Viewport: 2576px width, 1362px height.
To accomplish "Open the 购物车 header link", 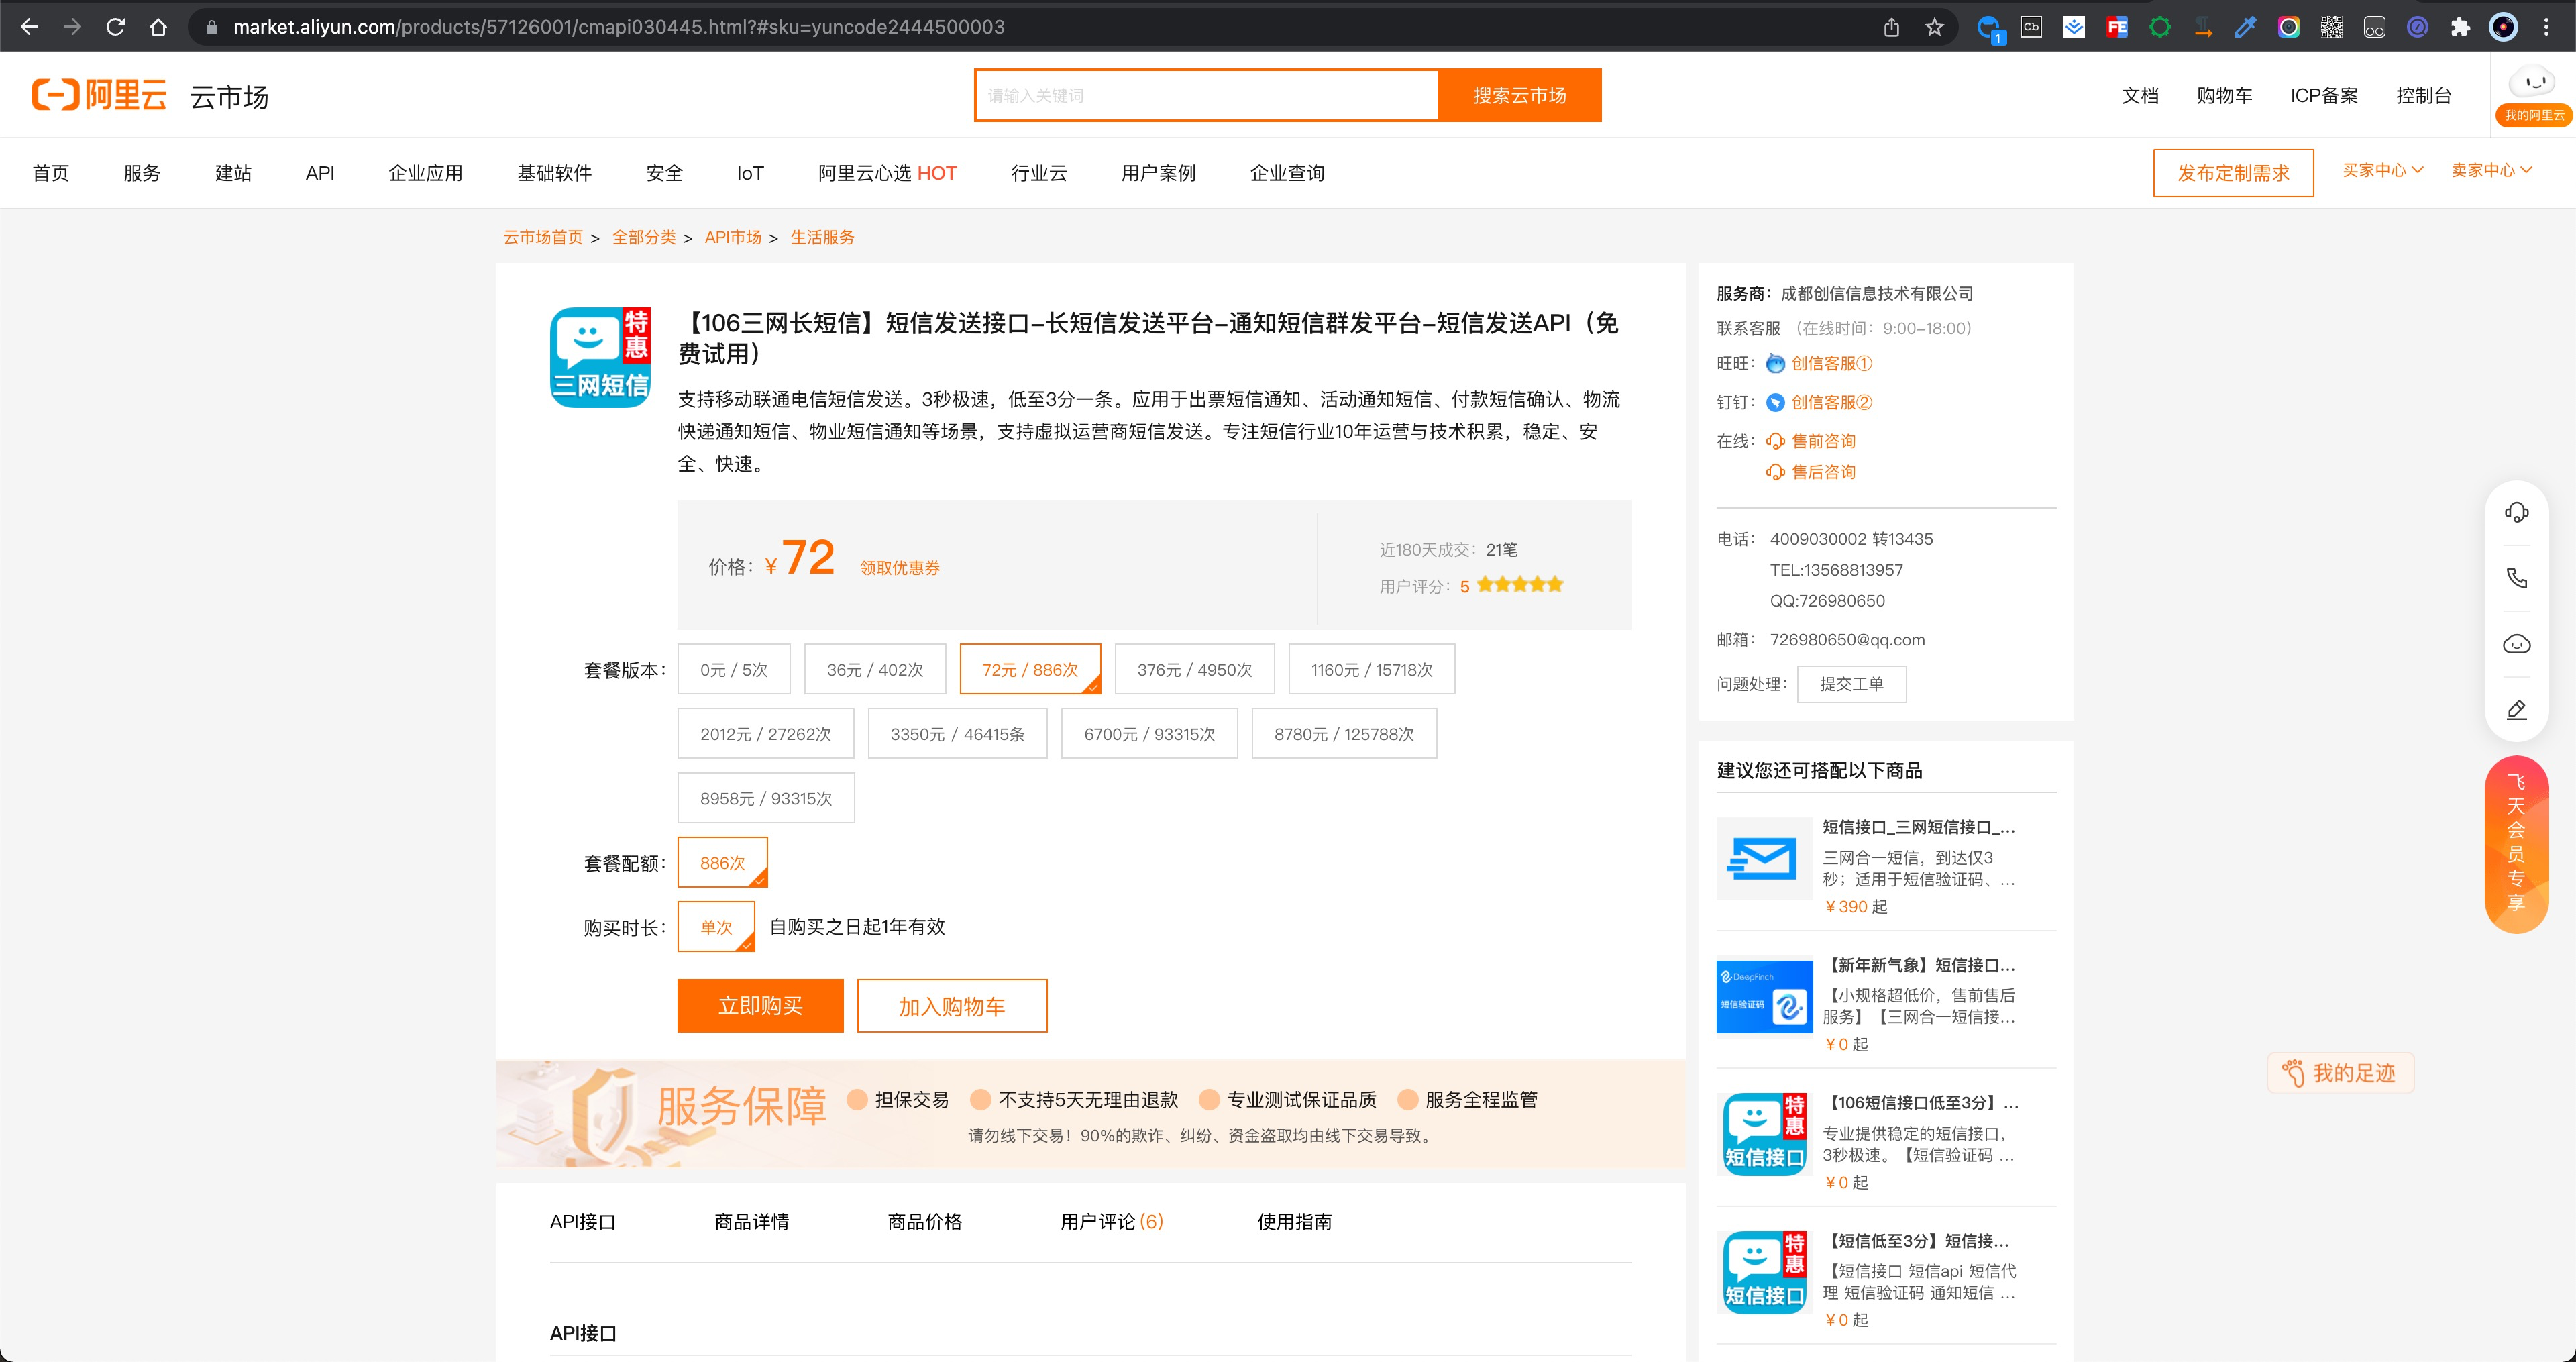I will (2224, 95).
